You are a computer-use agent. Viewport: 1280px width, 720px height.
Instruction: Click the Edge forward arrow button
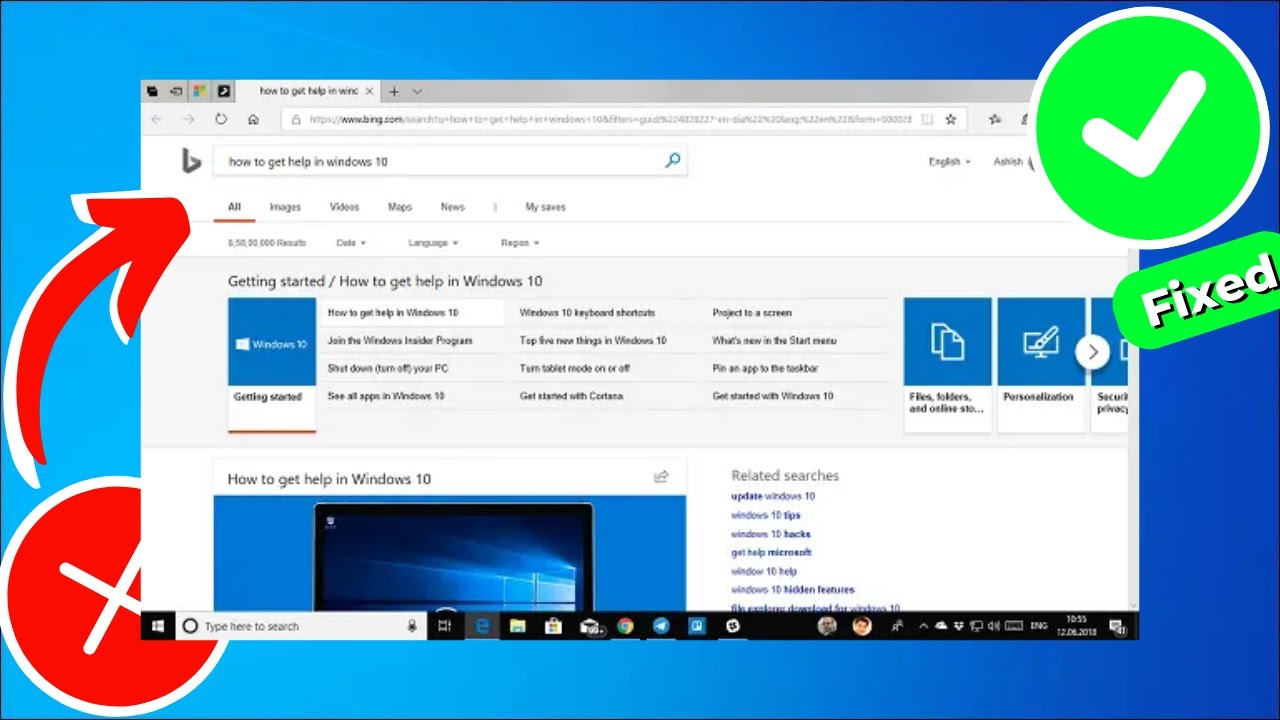pyautogui.click(x=188, y=119)
